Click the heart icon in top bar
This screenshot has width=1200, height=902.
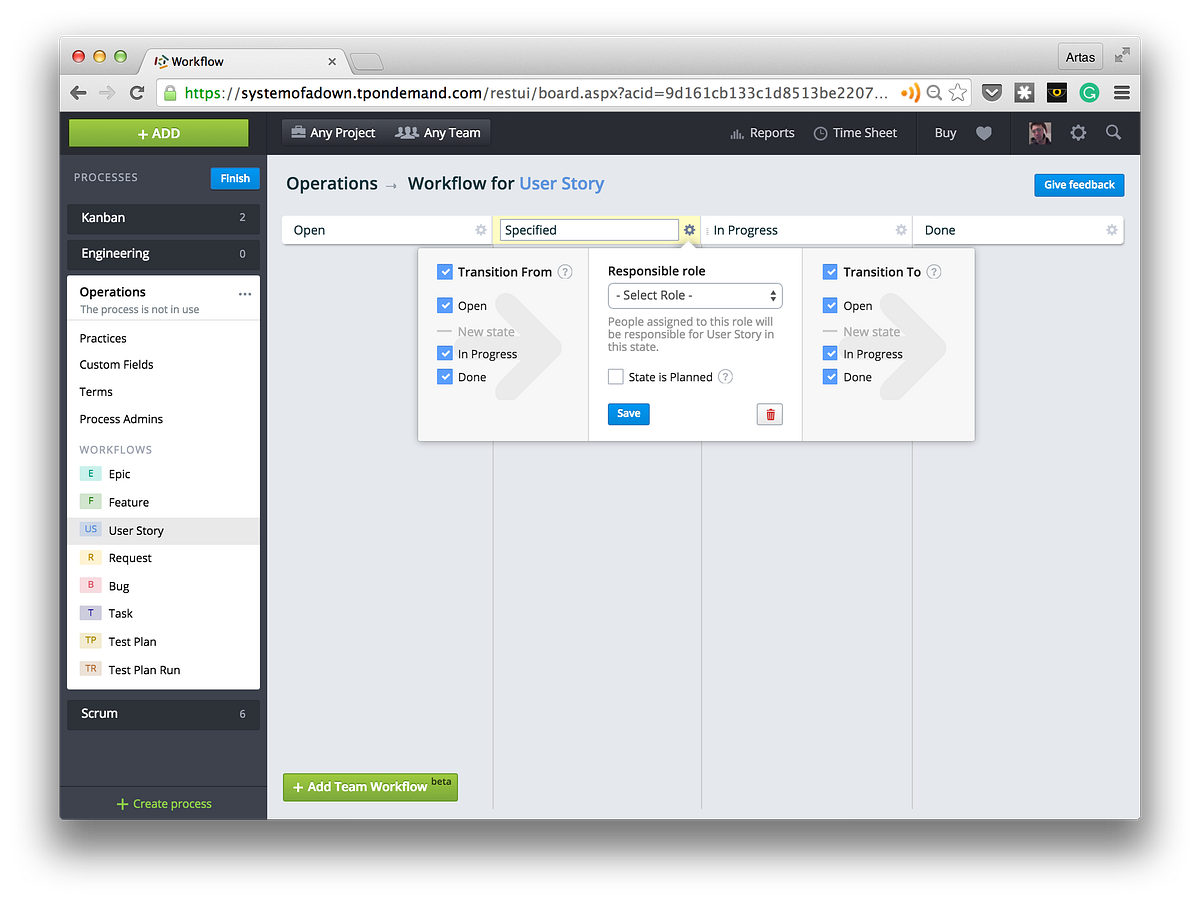click(984, 133)
